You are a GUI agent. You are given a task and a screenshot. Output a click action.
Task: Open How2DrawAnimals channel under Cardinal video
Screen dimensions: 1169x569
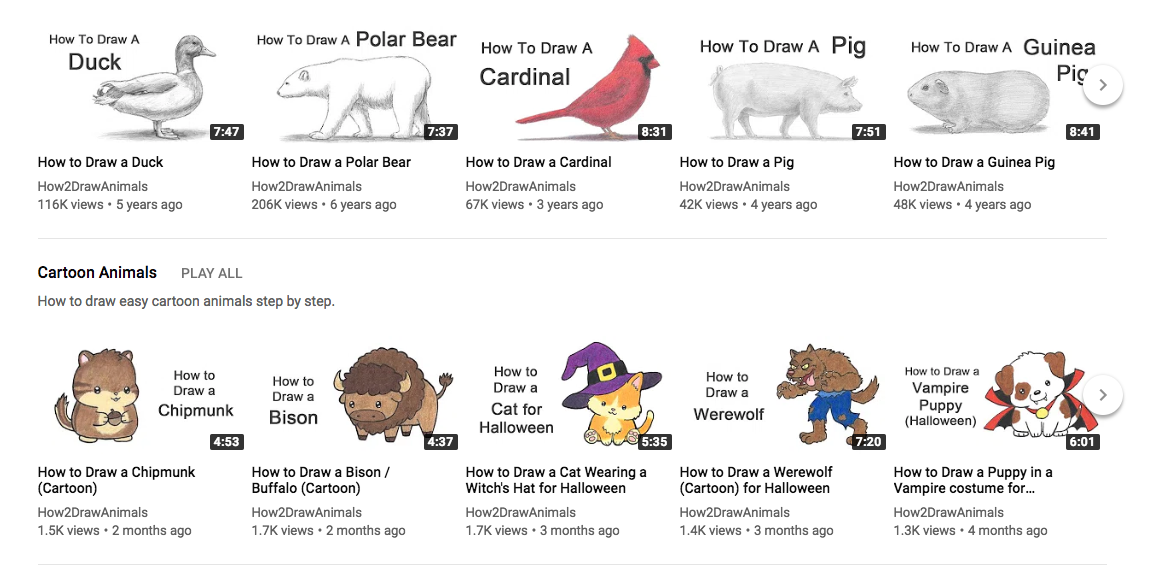(x=520, y=186)
